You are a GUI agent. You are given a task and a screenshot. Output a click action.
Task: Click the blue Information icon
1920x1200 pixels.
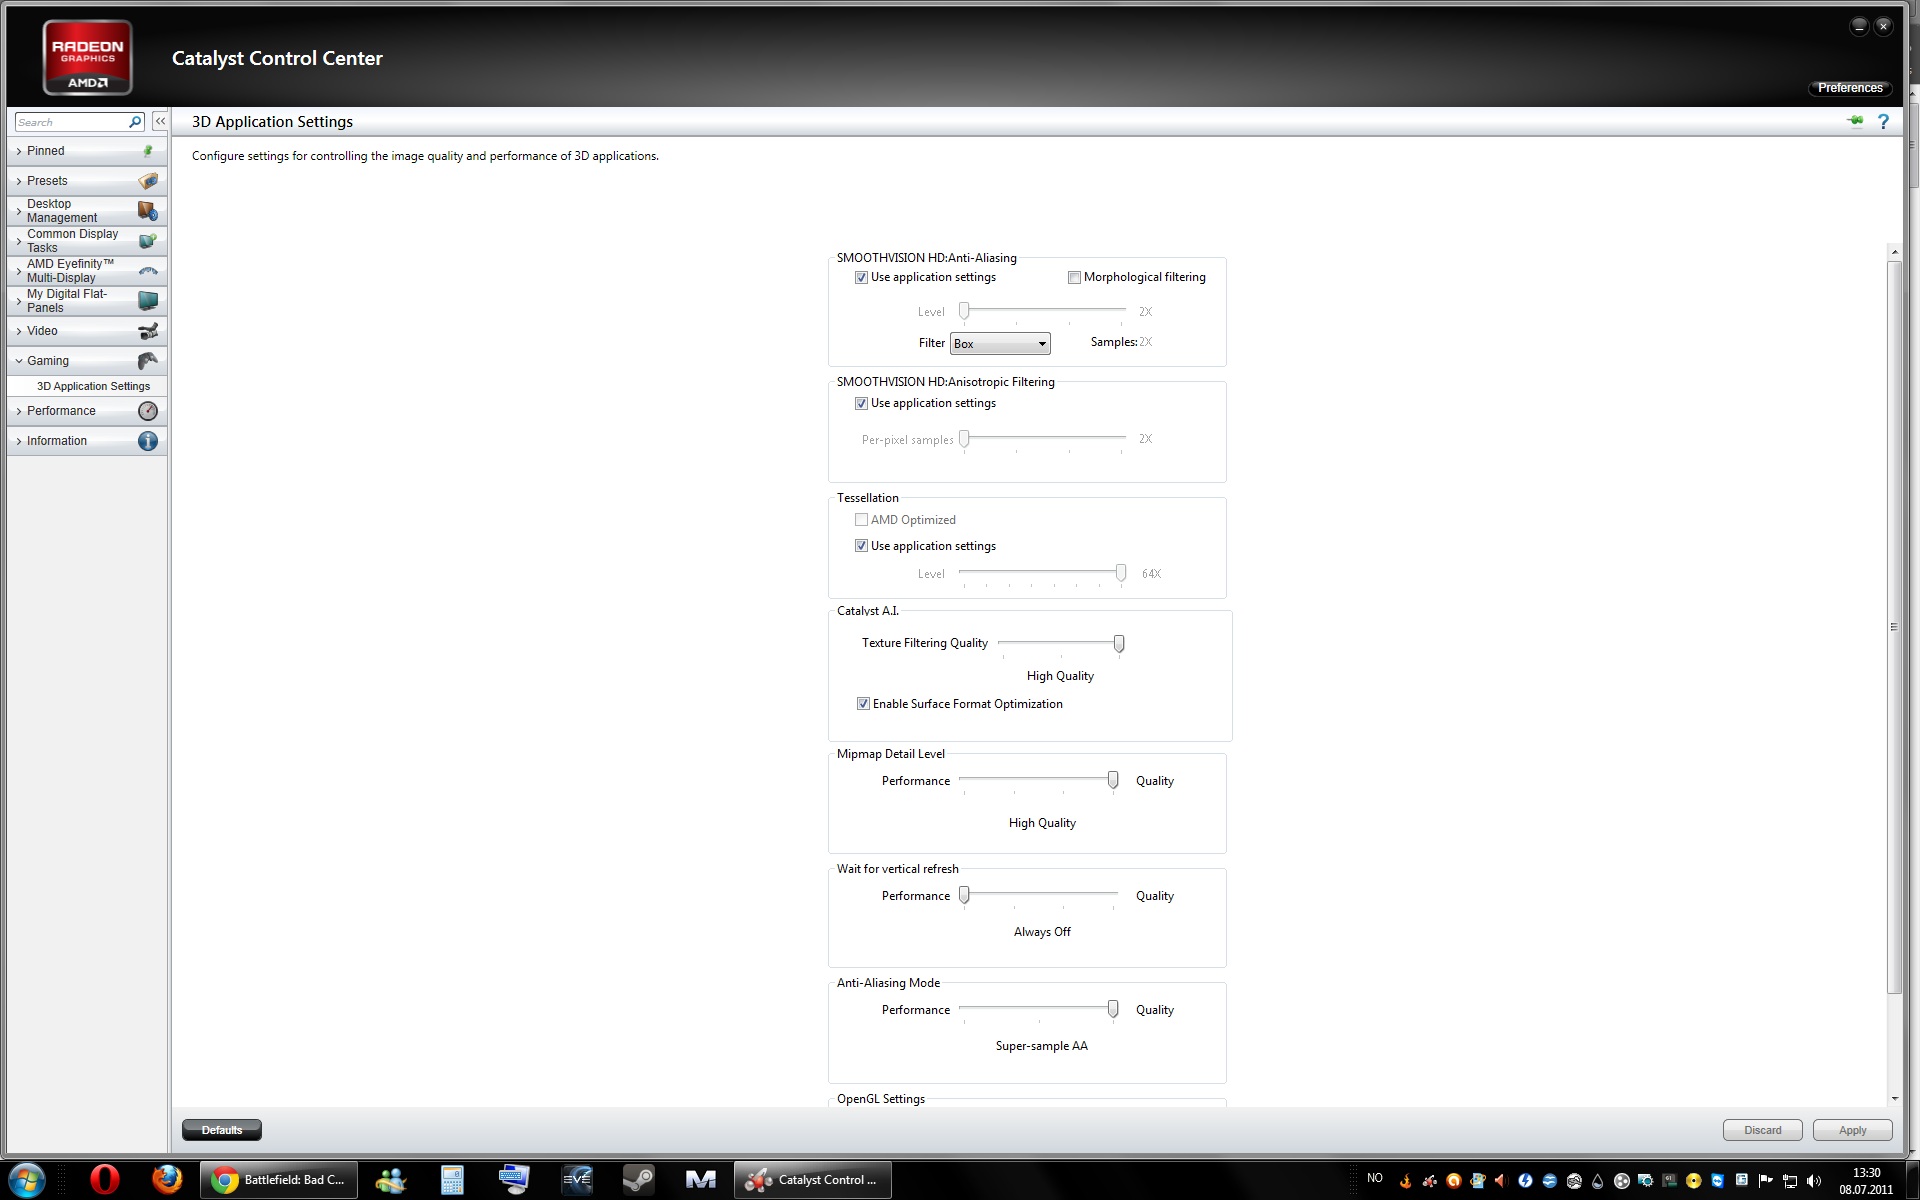[x=148, y=441]
